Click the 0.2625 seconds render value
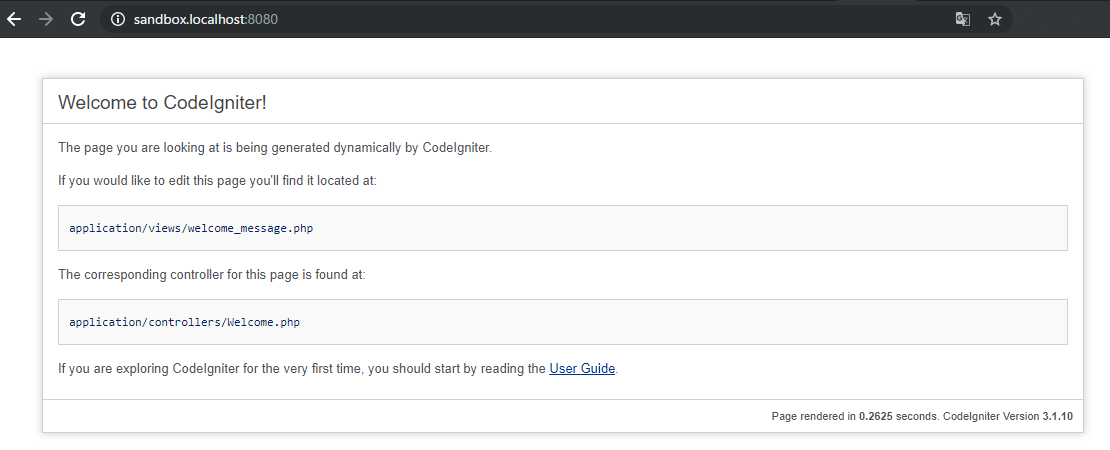The height and width of the screenshot is (450, 1110). [875, 416]
